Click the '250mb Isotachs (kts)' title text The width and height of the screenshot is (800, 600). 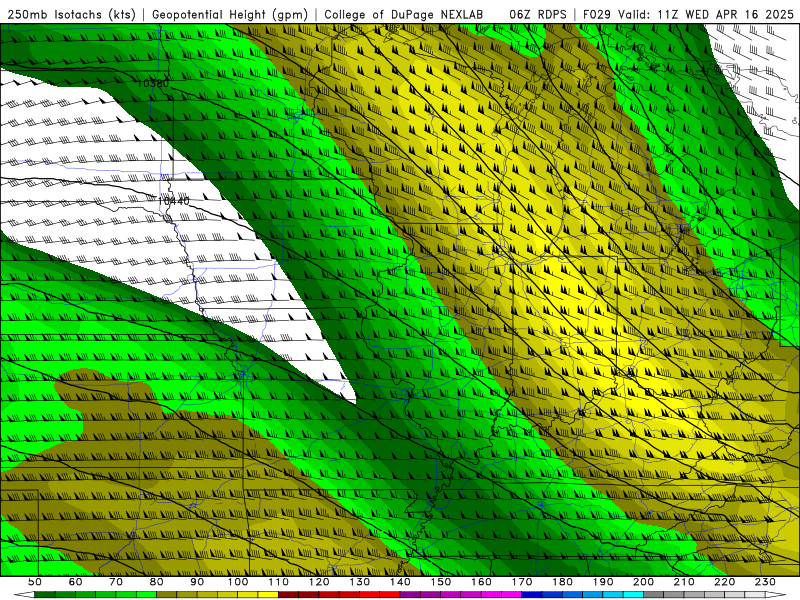[x=71, y=14]
